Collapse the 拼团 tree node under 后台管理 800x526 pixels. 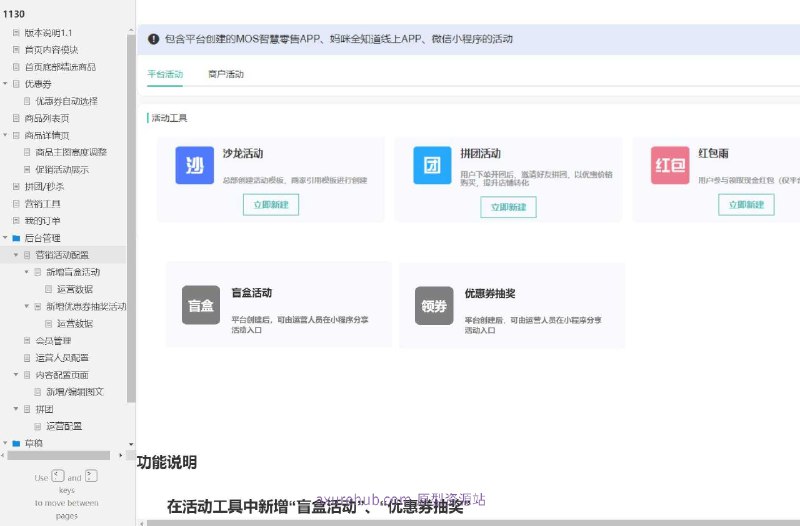coord(16,409)
